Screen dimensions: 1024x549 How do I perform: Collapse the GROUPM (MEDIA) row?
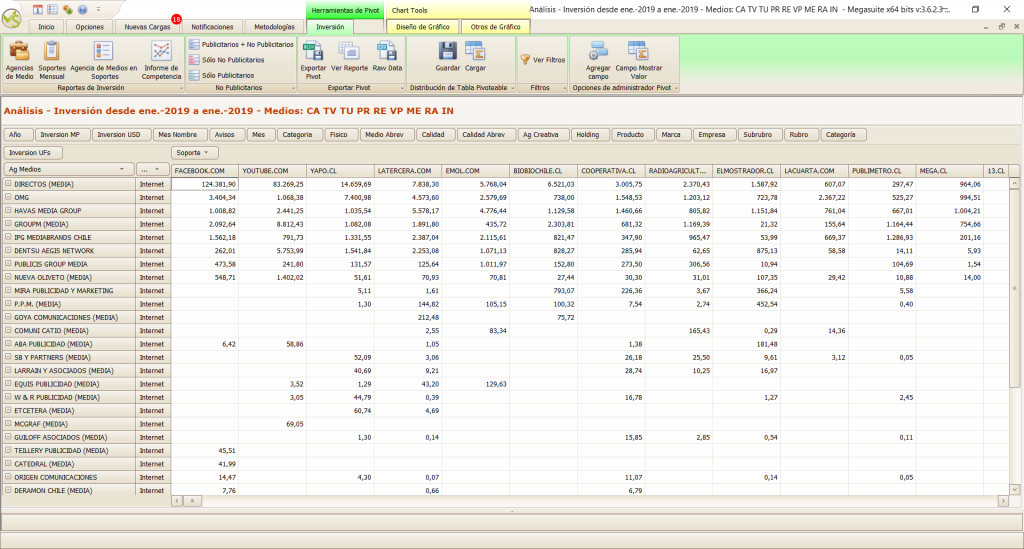click(x=8, y=224)
